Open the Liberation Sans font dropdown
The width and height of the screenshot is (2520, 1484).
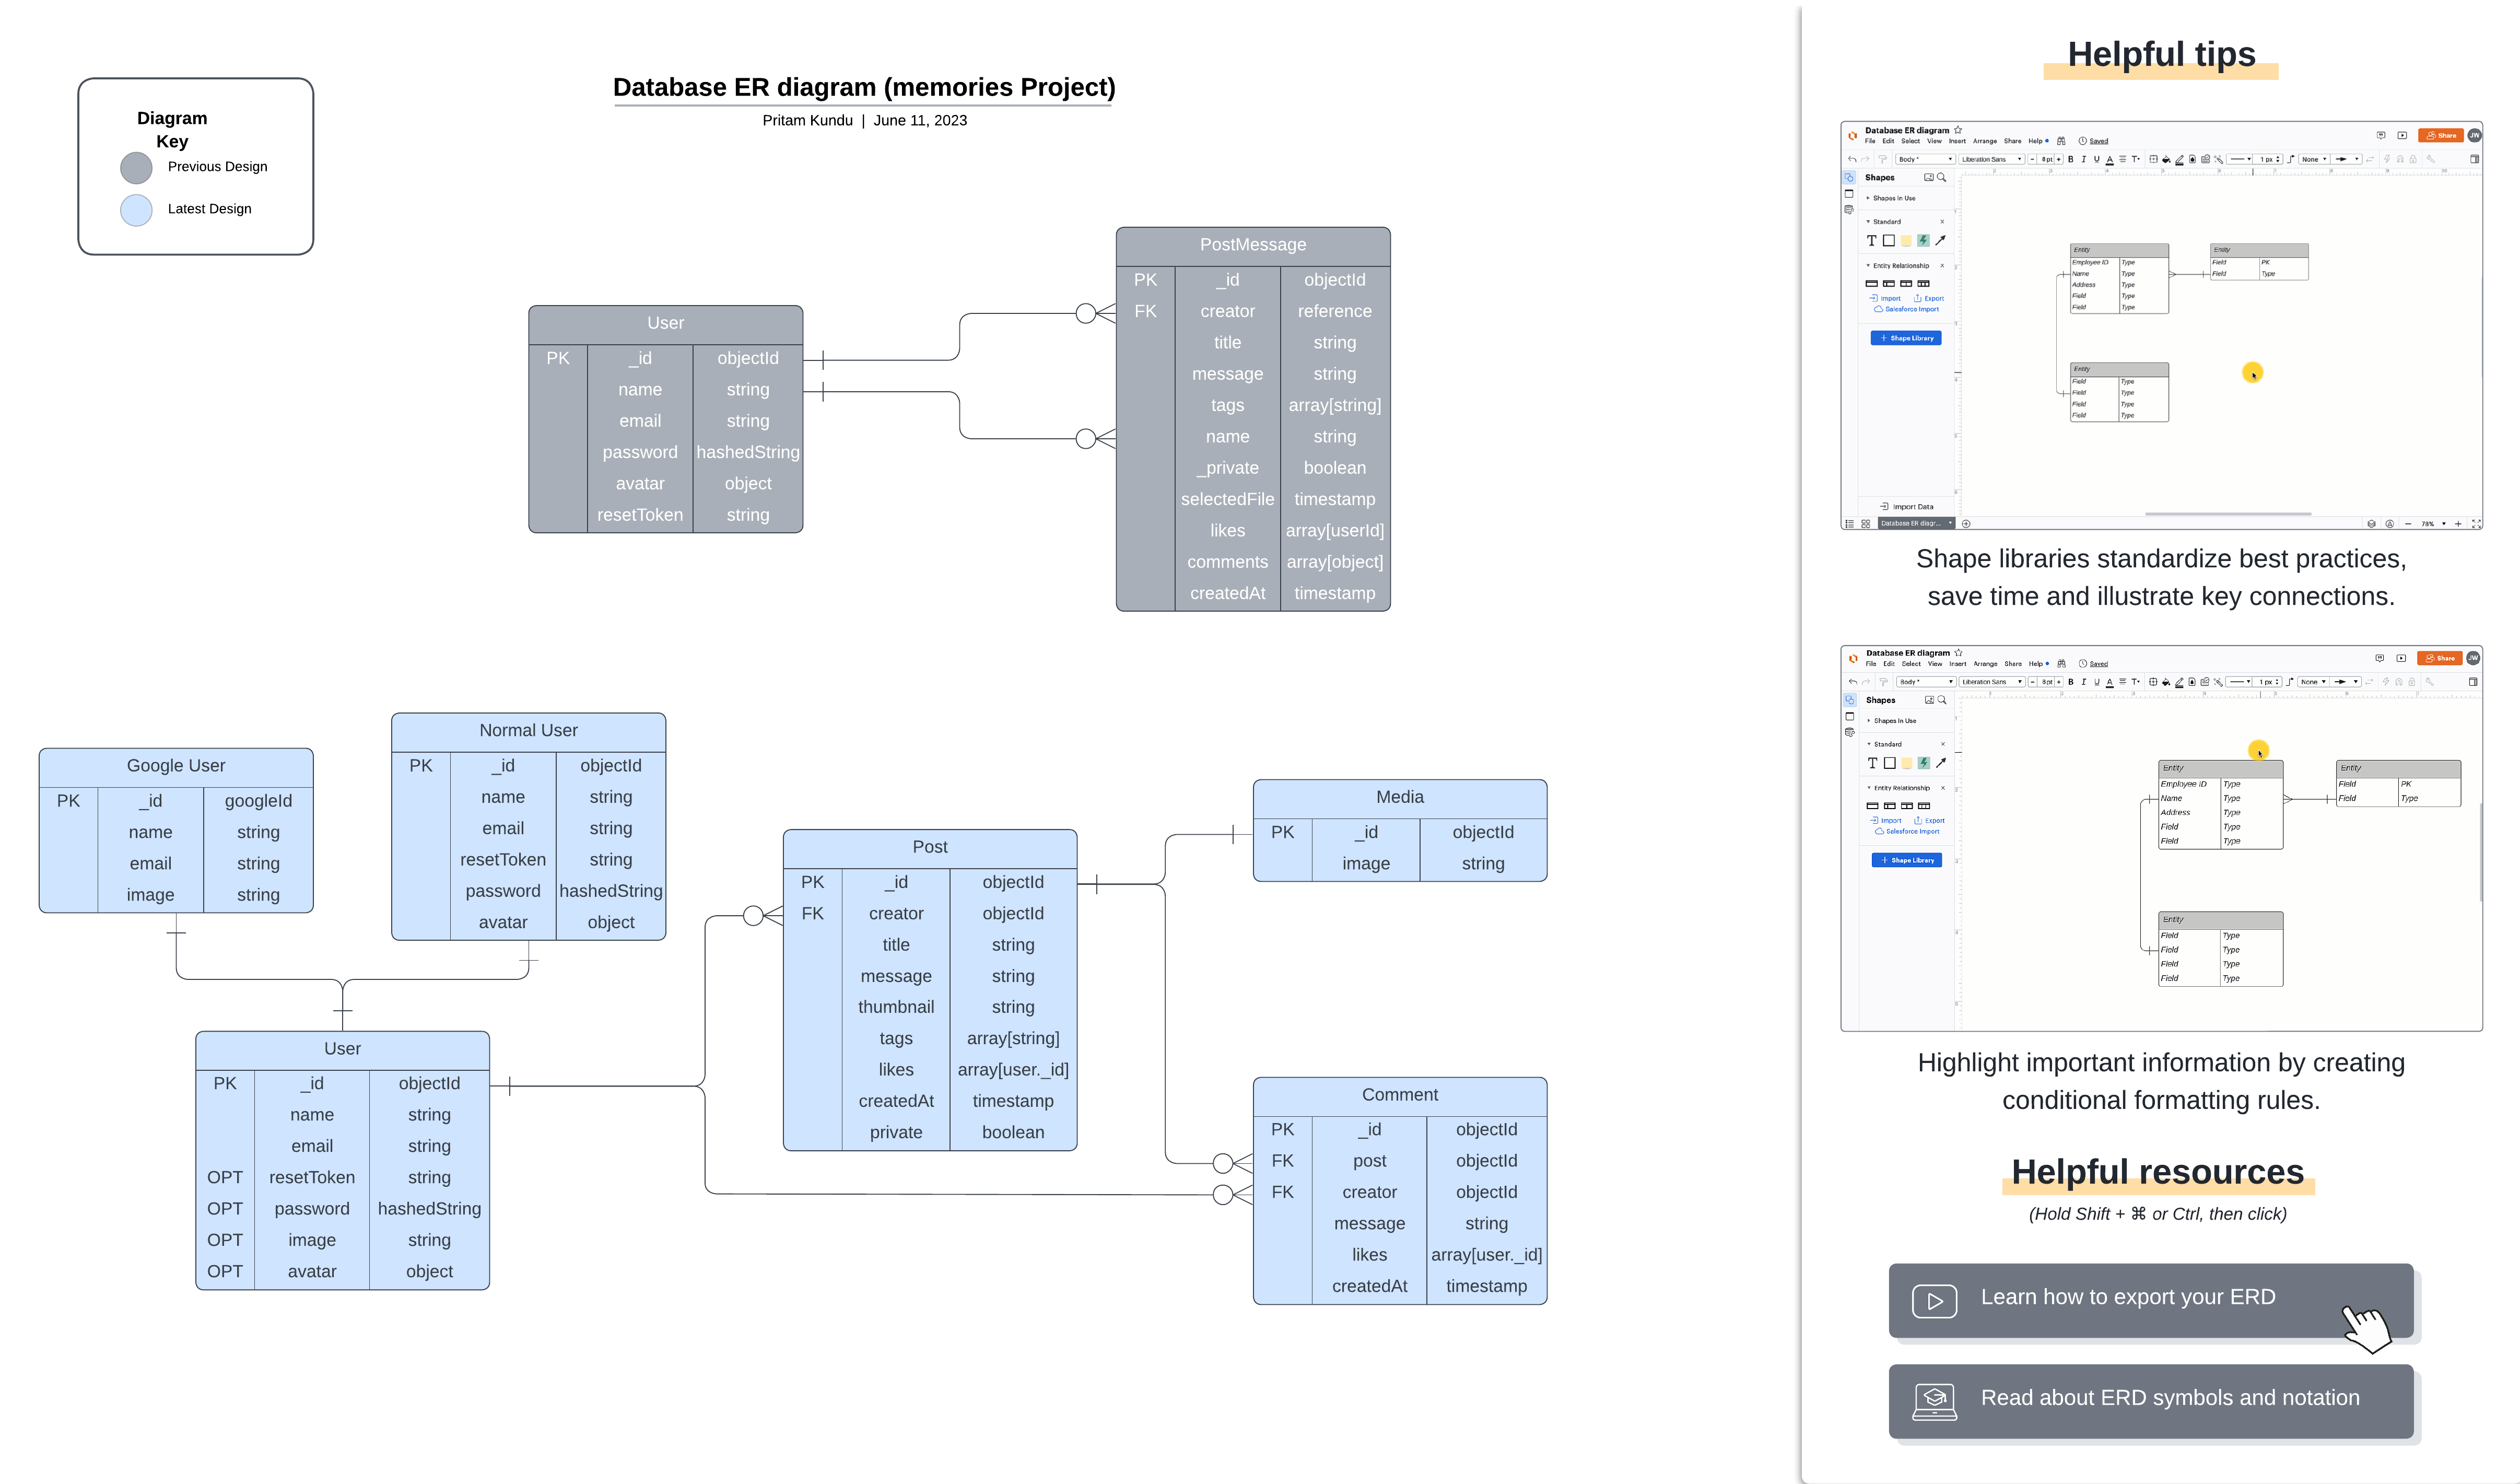(x=1991, y=159)
